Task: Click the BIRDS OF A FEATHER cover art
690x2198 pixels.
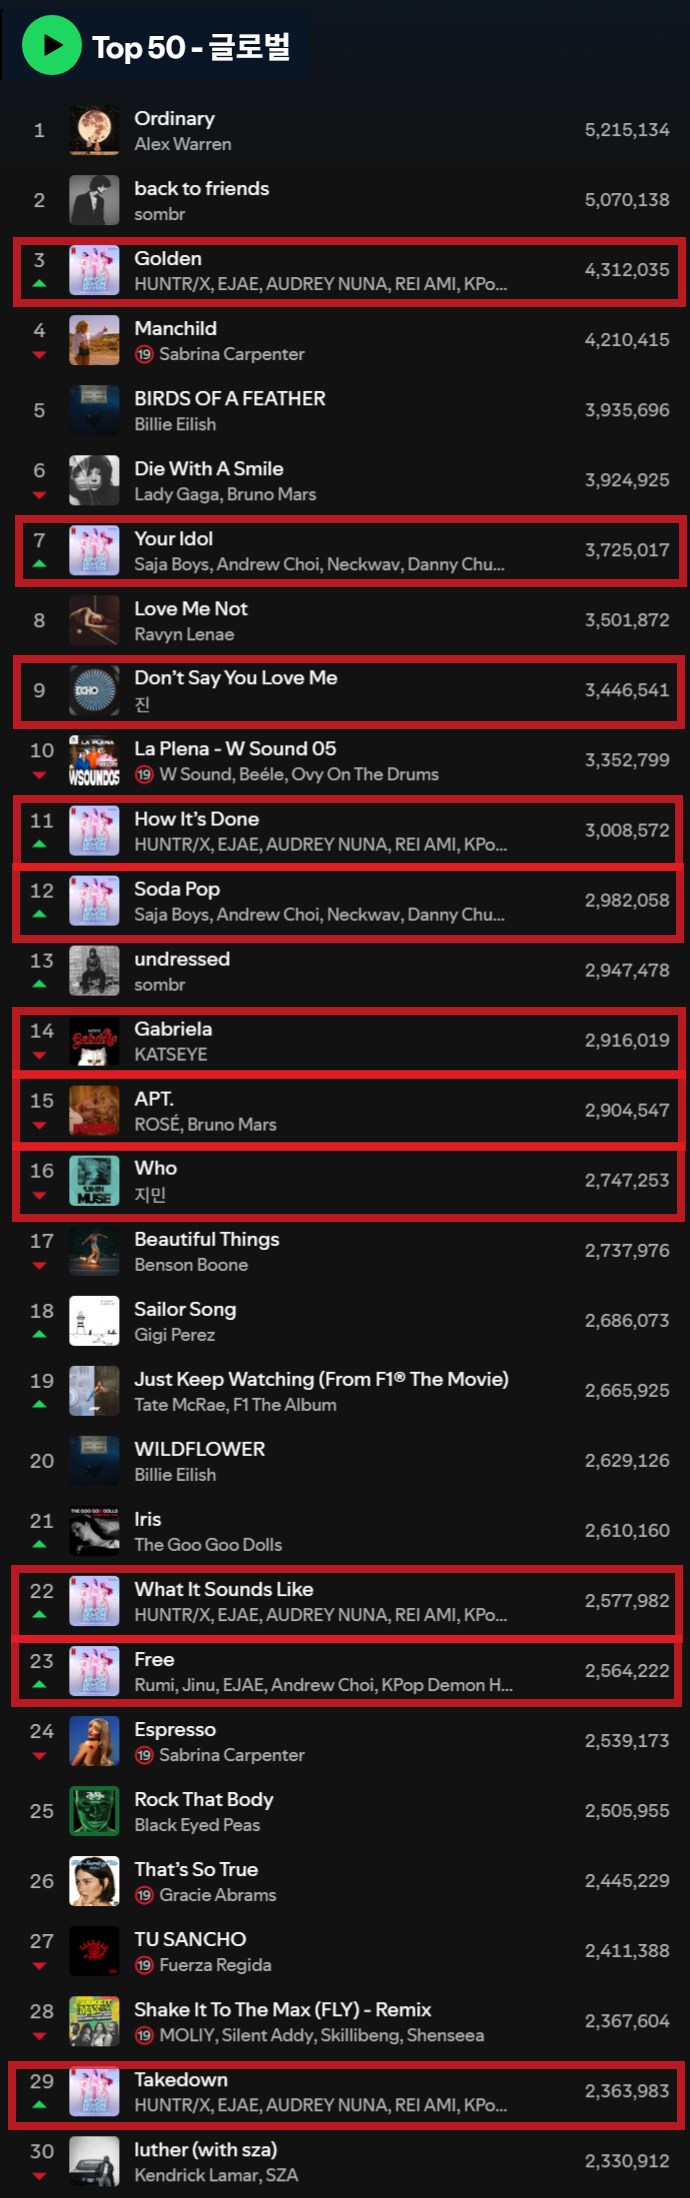Action: point(94,410)
